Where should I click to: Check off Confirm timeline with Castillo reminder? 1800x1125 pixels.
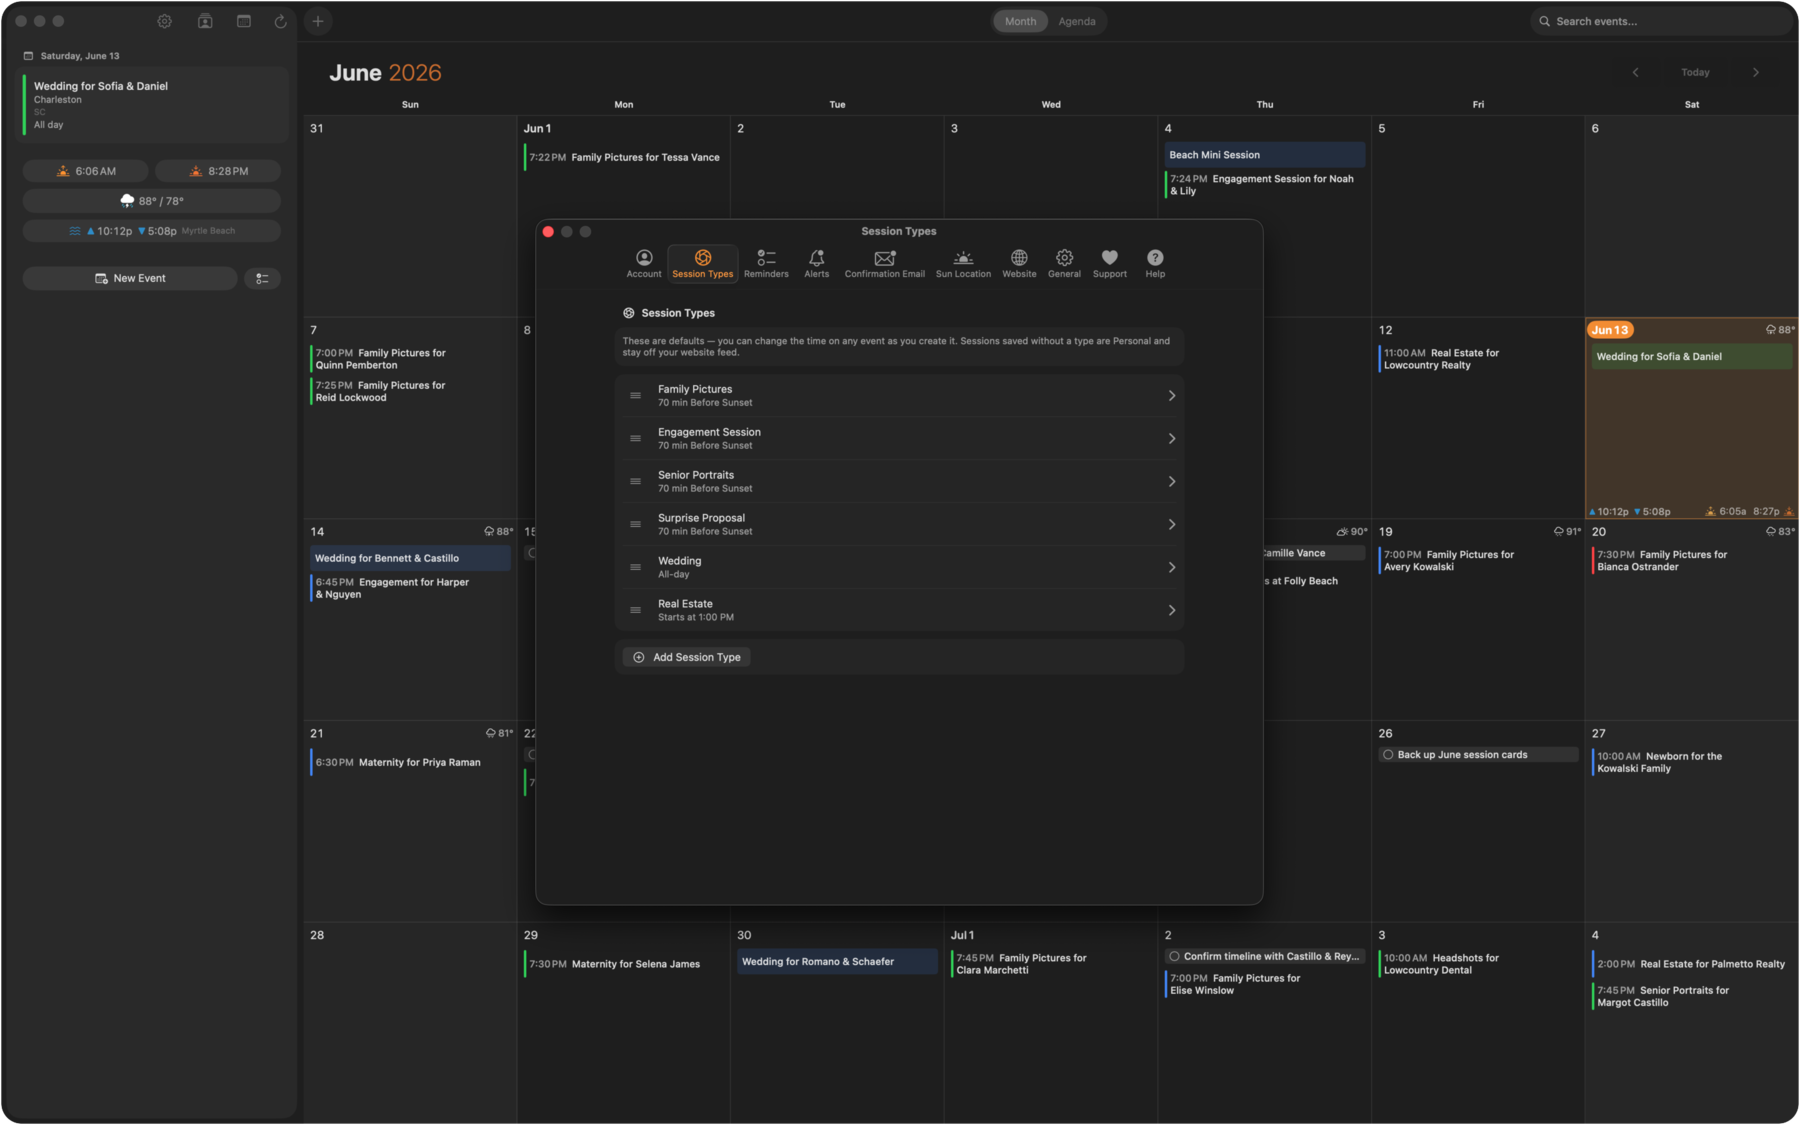tap(1174, 957)
